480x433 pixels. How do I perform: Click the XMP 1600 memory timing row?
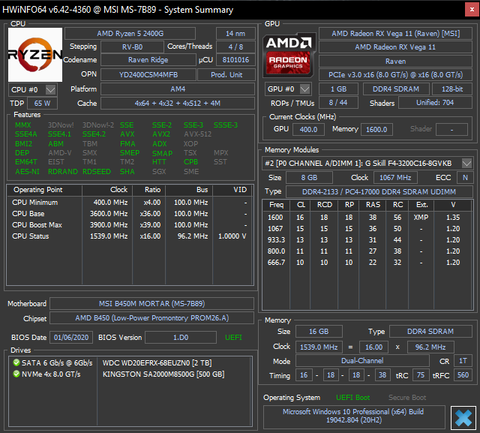coord(367,217)
